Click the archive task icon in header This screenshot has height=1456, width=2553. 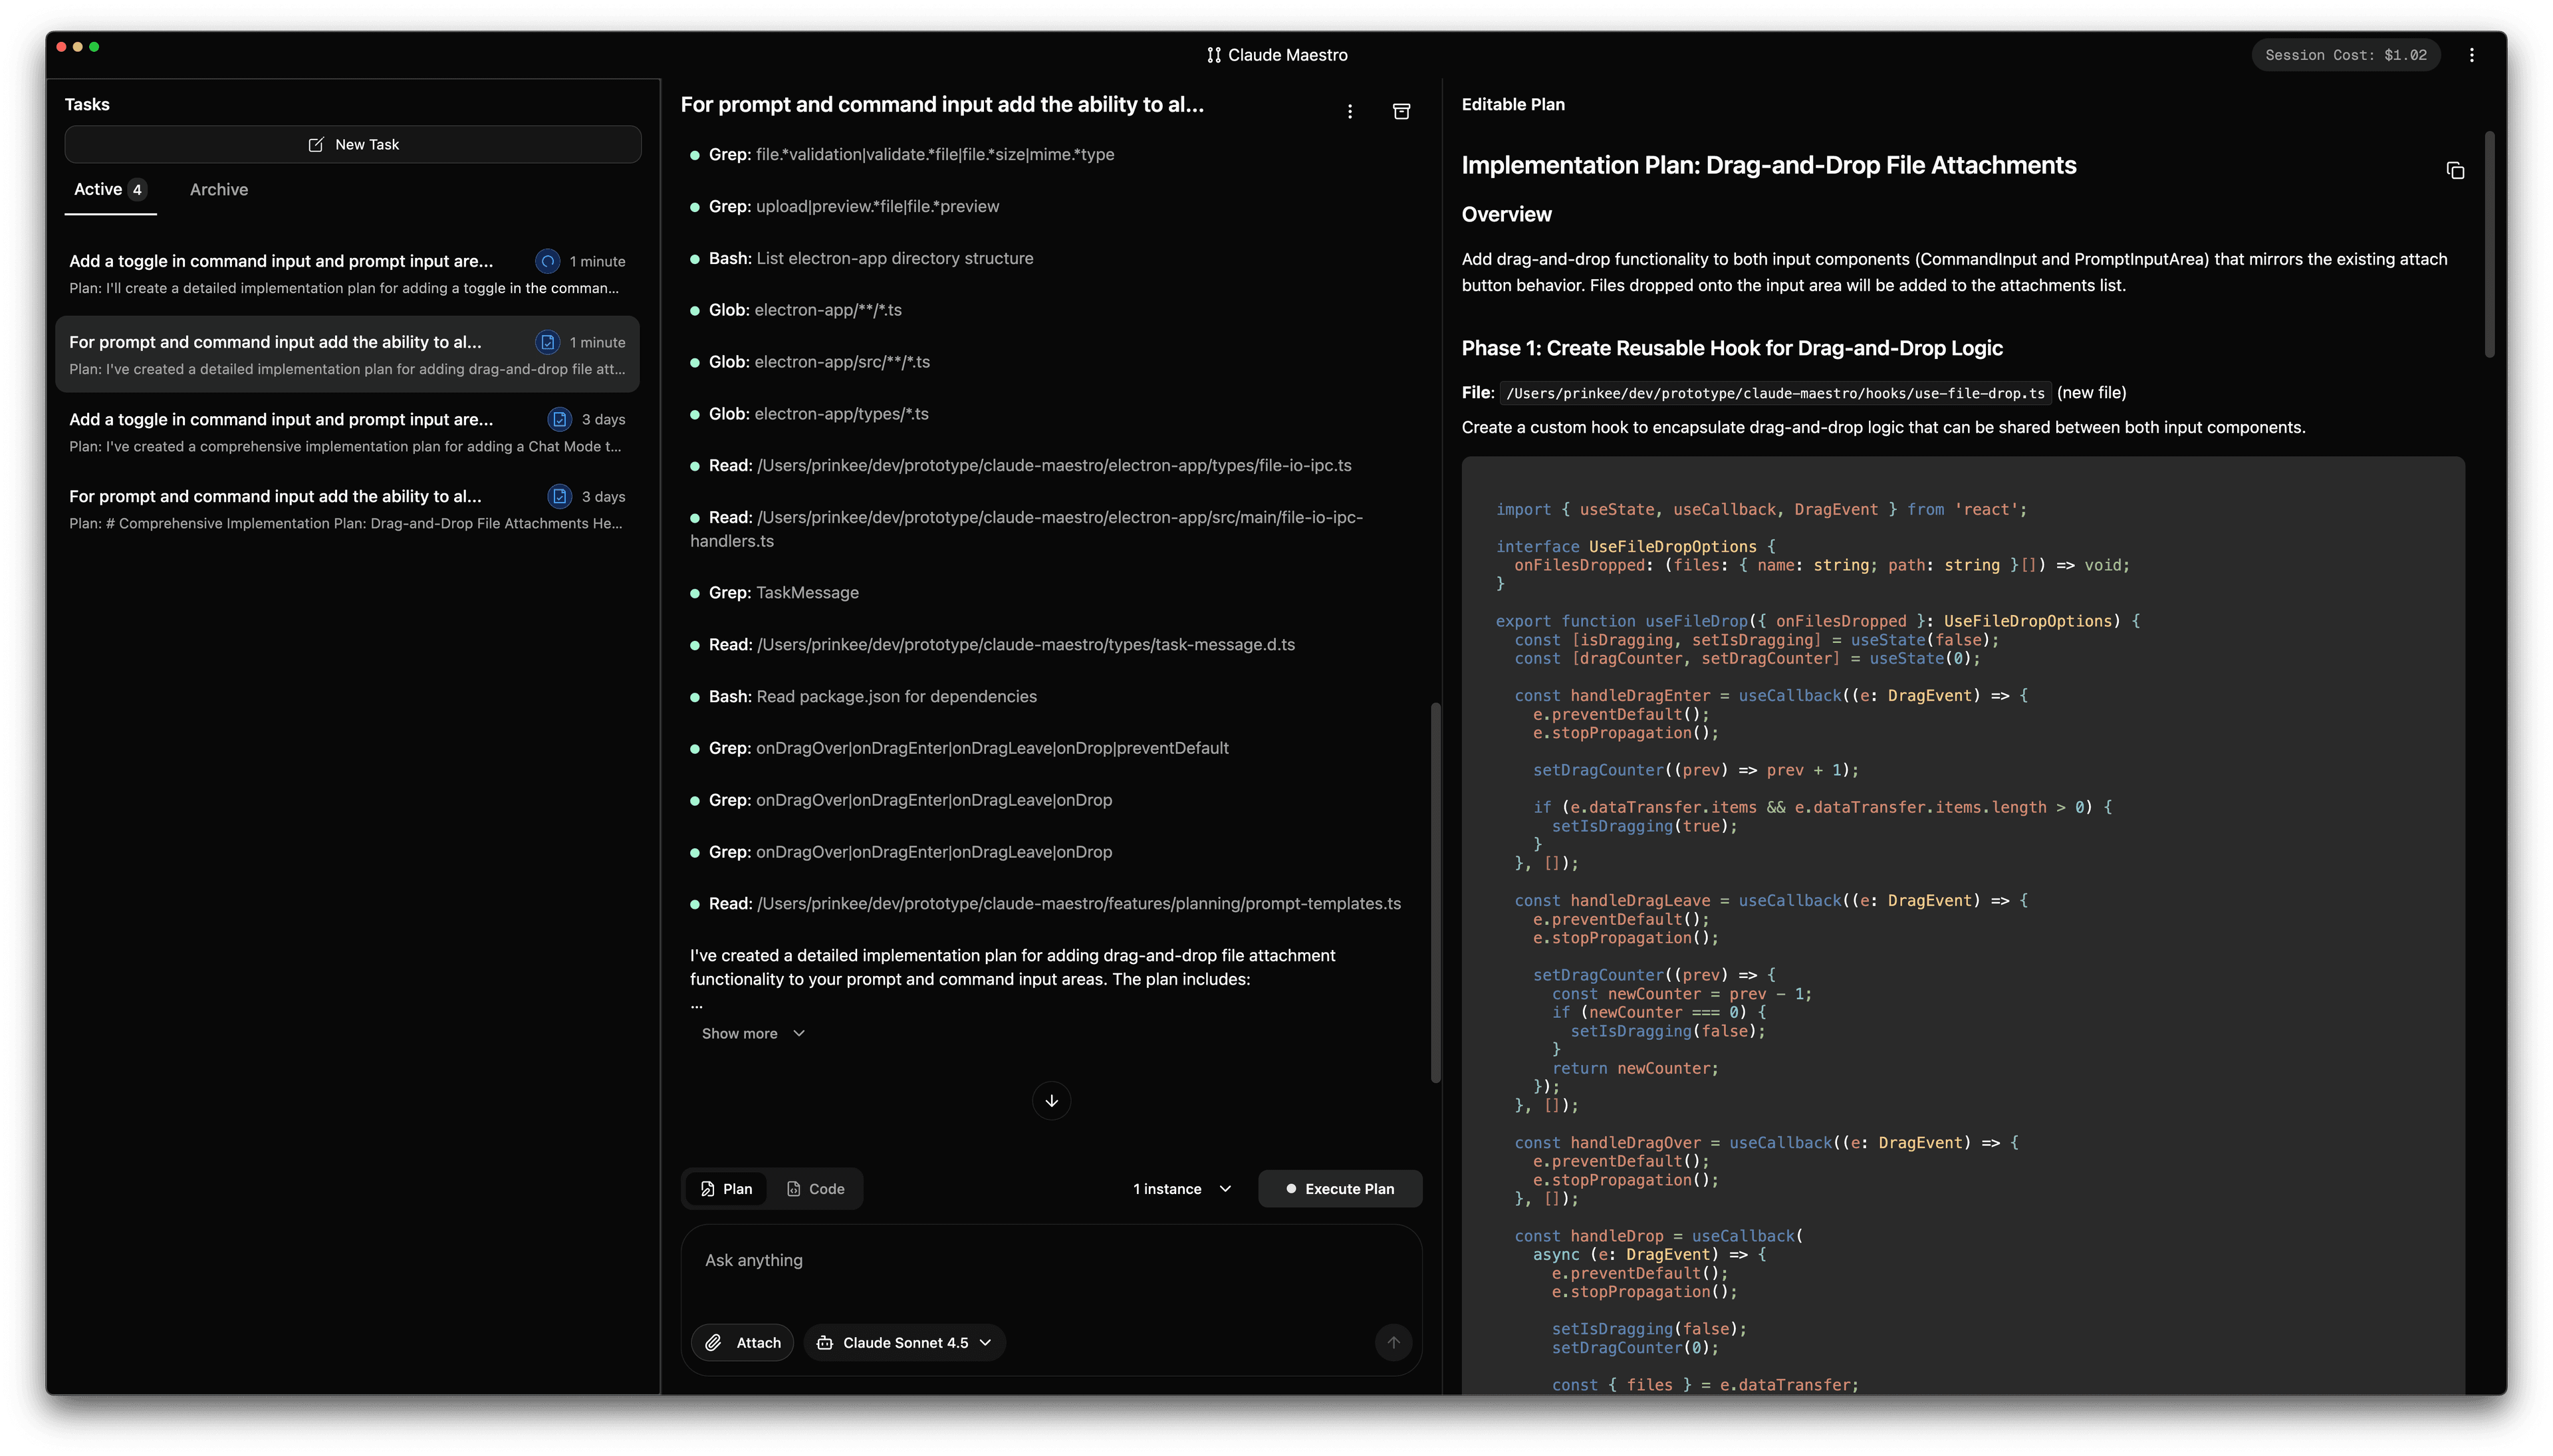[1401, 111]
